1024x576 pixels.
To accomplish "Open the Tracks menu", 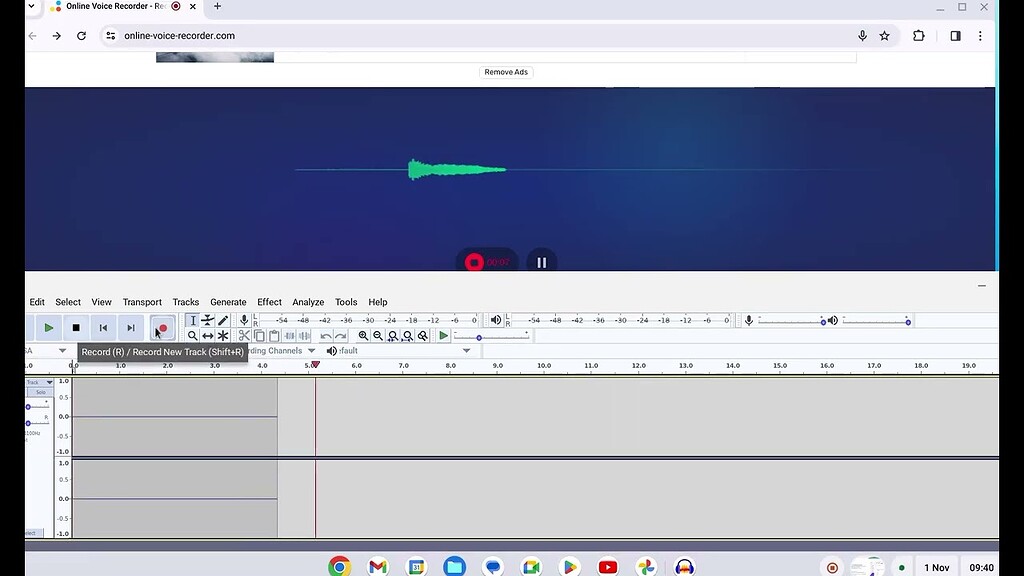I will (185, 301).
